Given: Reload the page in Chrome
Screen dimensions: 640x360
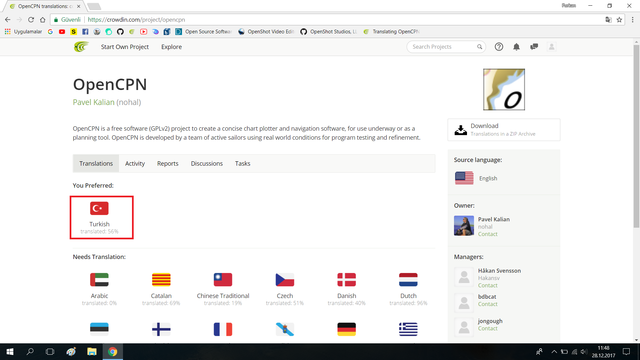Looking at the screenshot, I should click(x=31, y=20).
